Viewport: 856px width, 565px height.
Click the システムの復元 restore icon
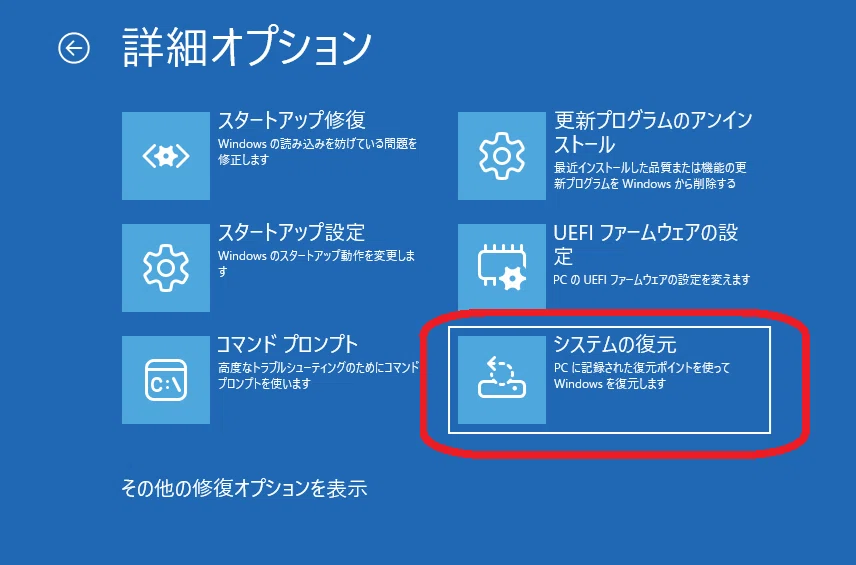pyautogui.click(x=502, y=380)
